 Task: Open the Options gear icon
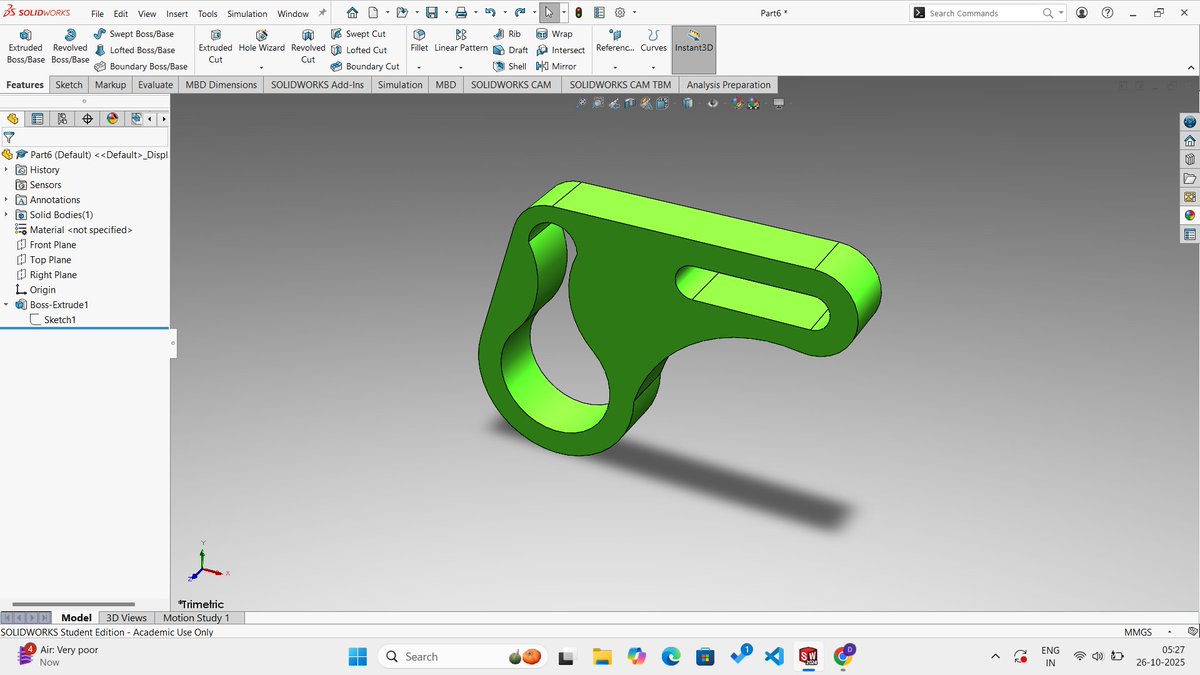[620, 13]
